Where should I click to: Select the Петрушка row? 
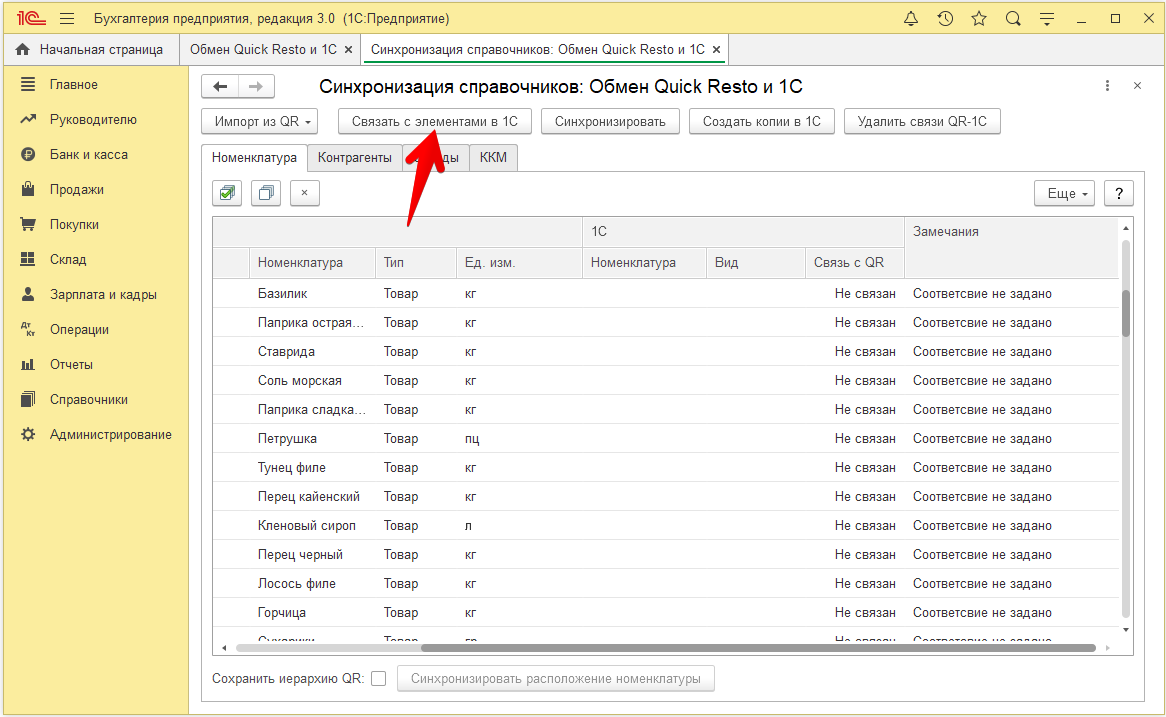click(666, 438)
